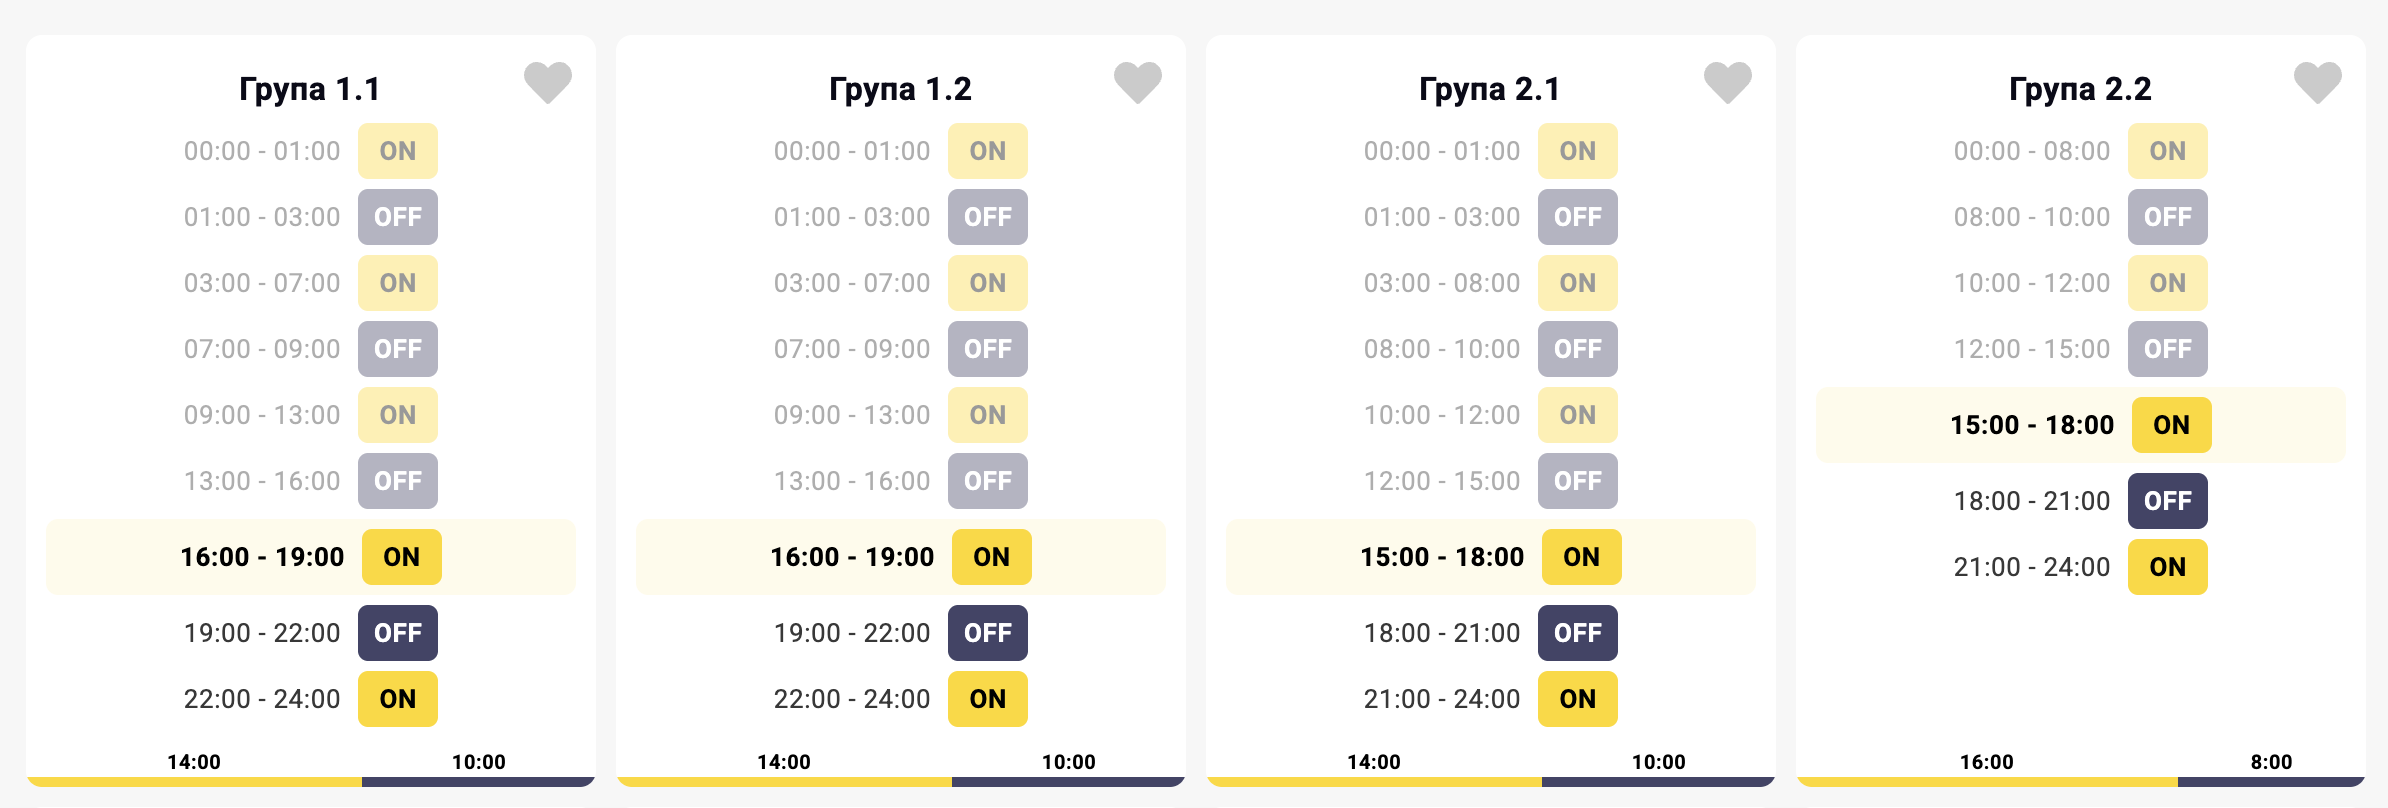2388x808 pixels.
Task: Click the heart icon on Група 1.2
Action: coord(1138,83)
